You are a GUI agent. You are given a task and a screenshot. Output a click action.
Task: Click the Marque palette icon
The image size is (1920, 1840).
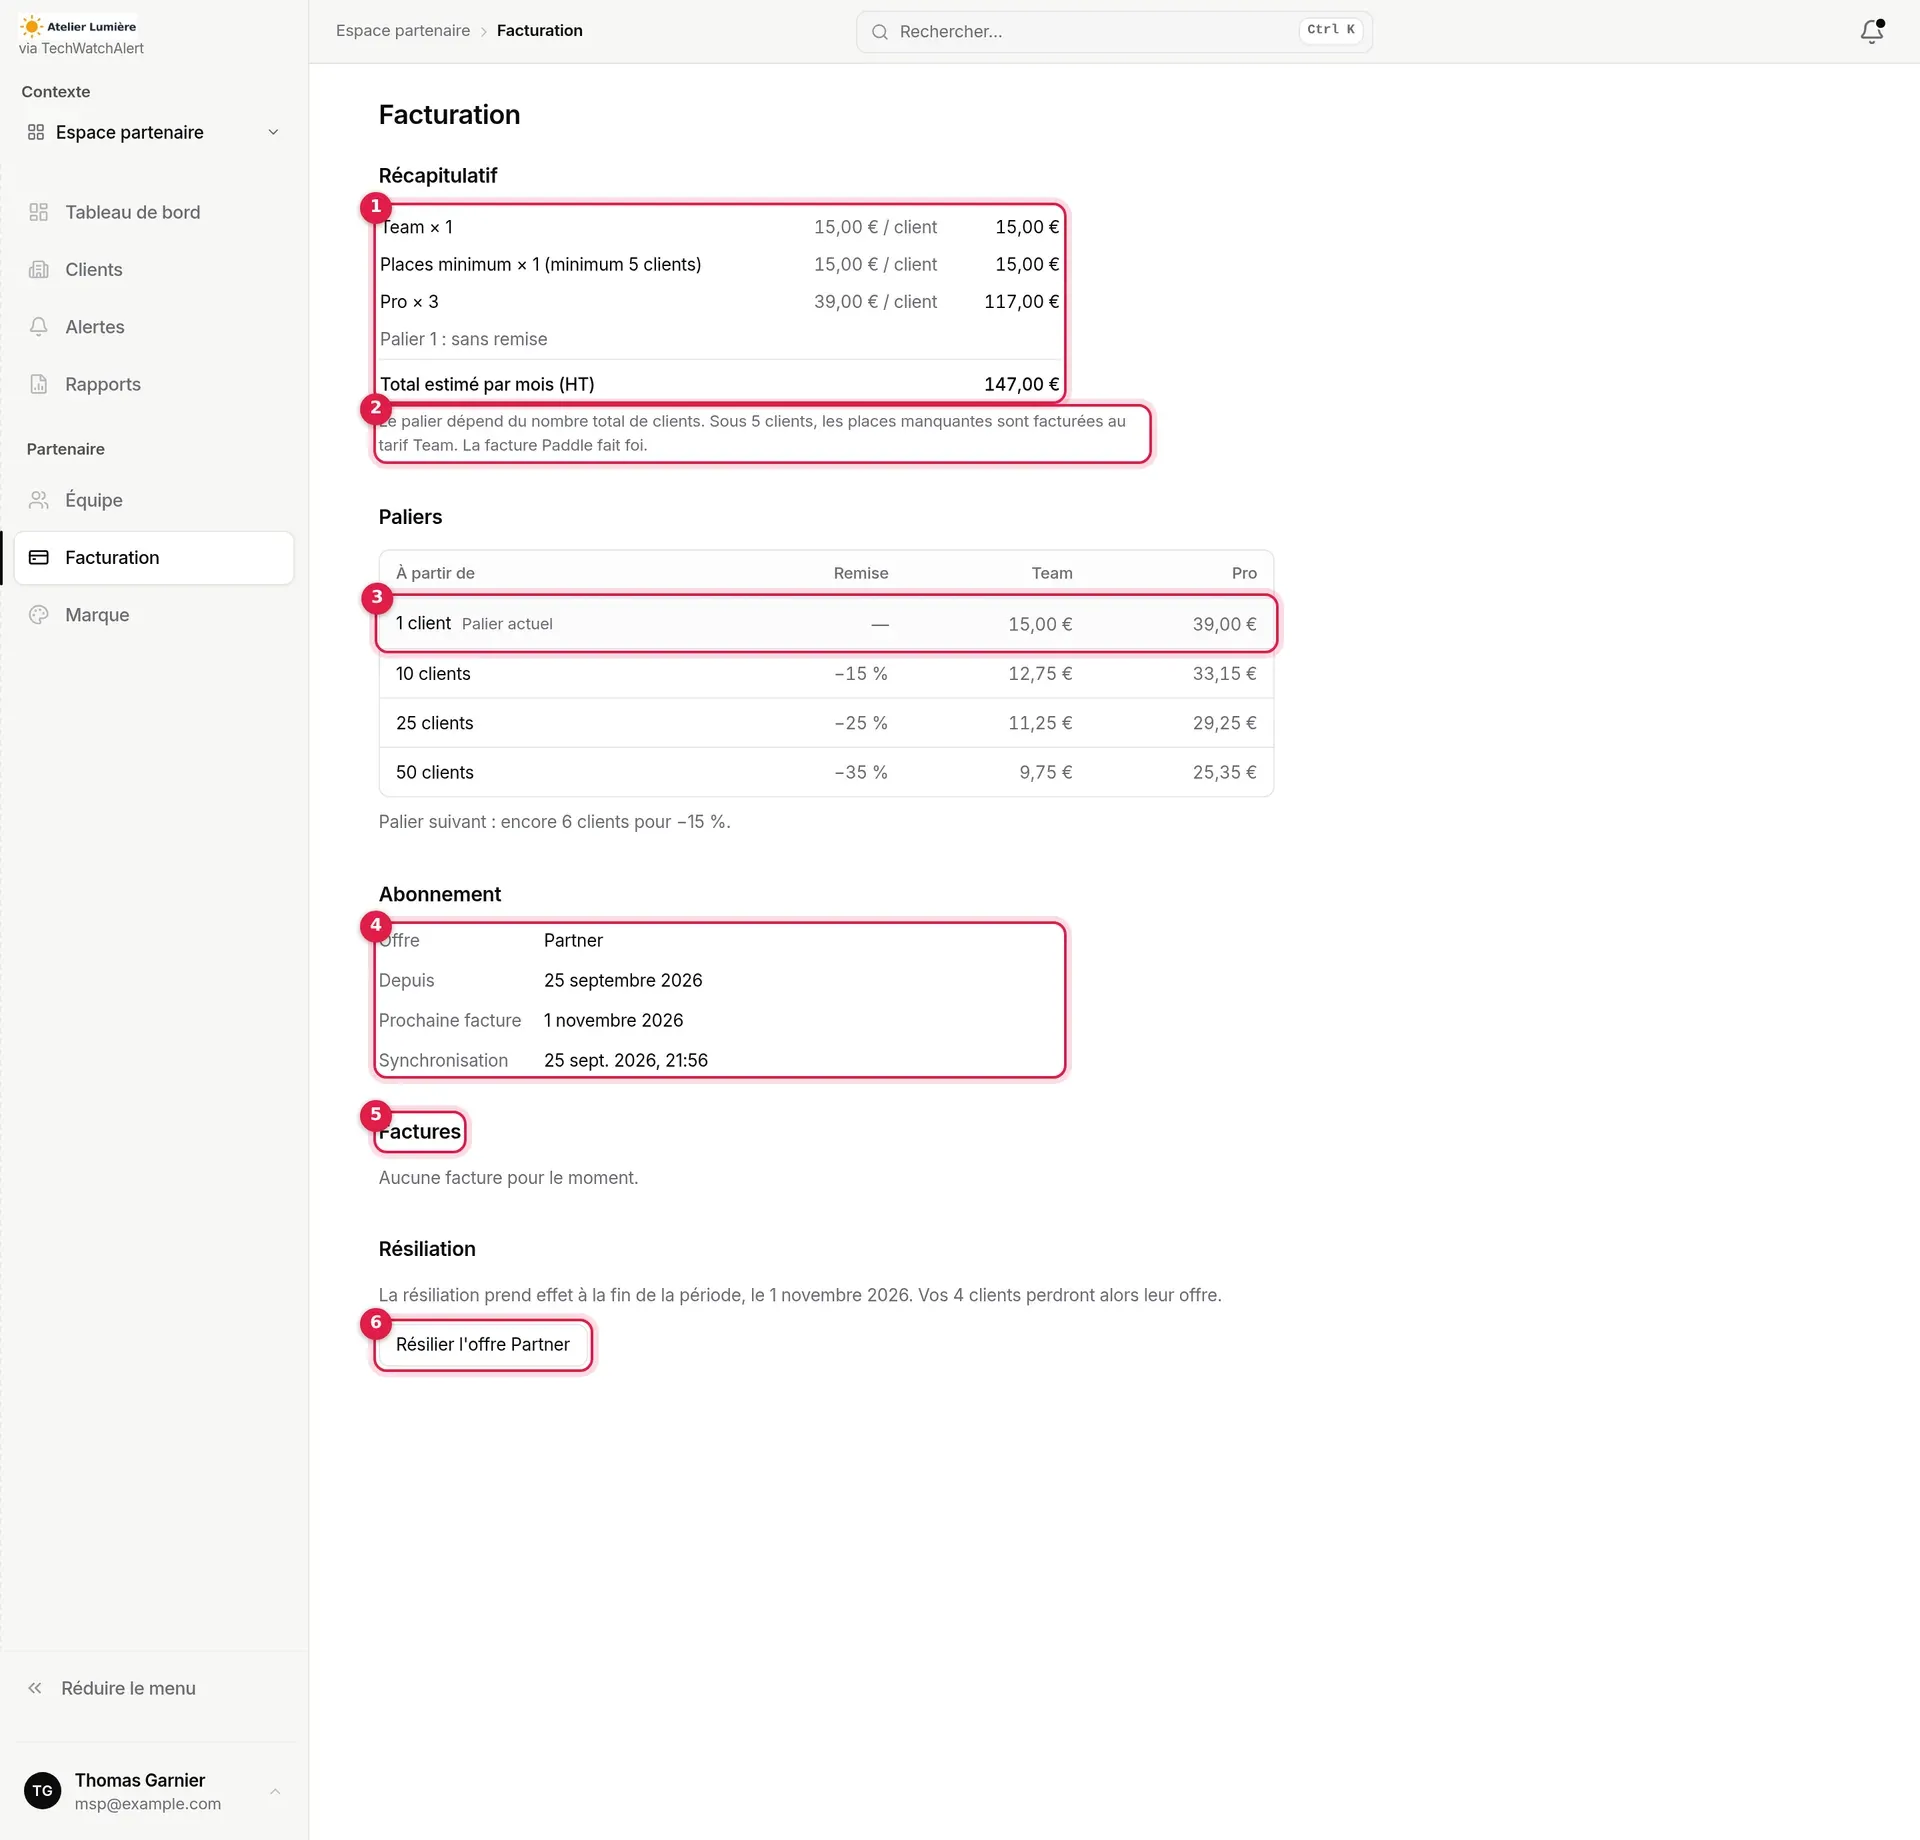[39, 615]
